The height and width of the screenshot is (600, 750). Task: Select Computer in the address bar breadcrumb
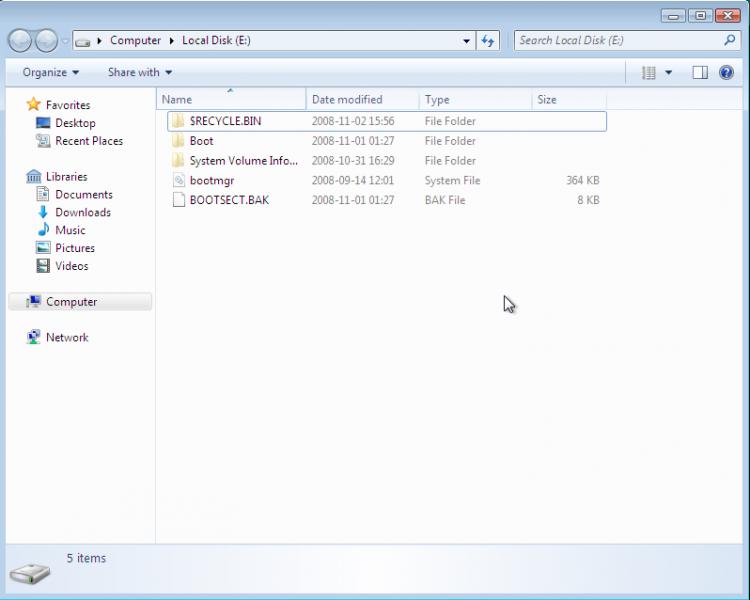[135, 41]
